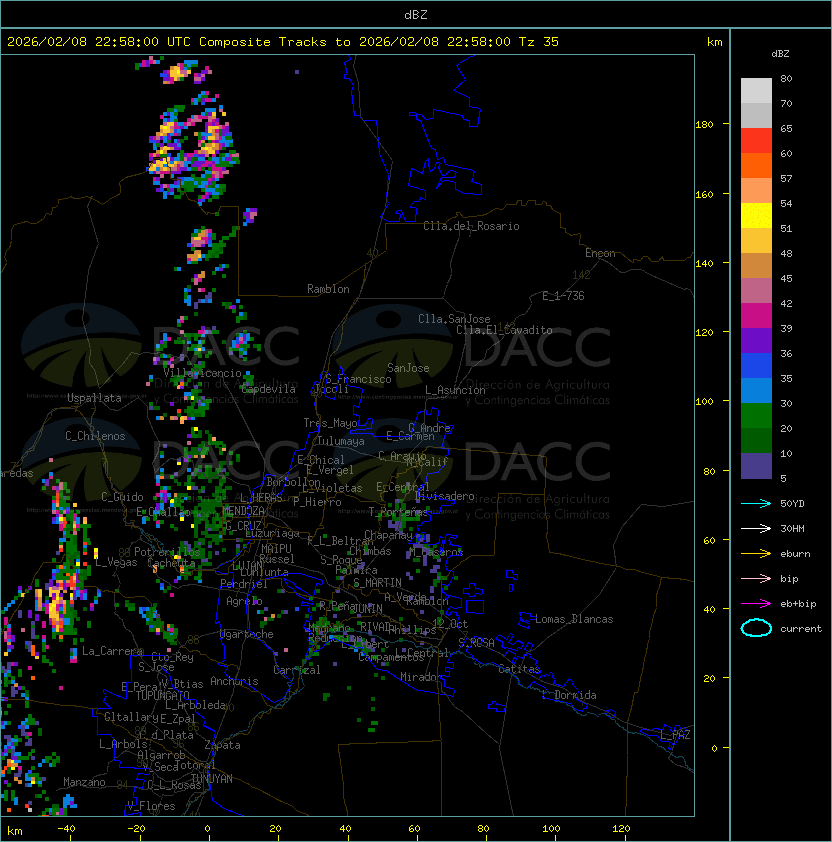The width and height of the screenshot is (832, 842).
Task: Click the pink bip arrow legend icon
Action: (756, 578)
